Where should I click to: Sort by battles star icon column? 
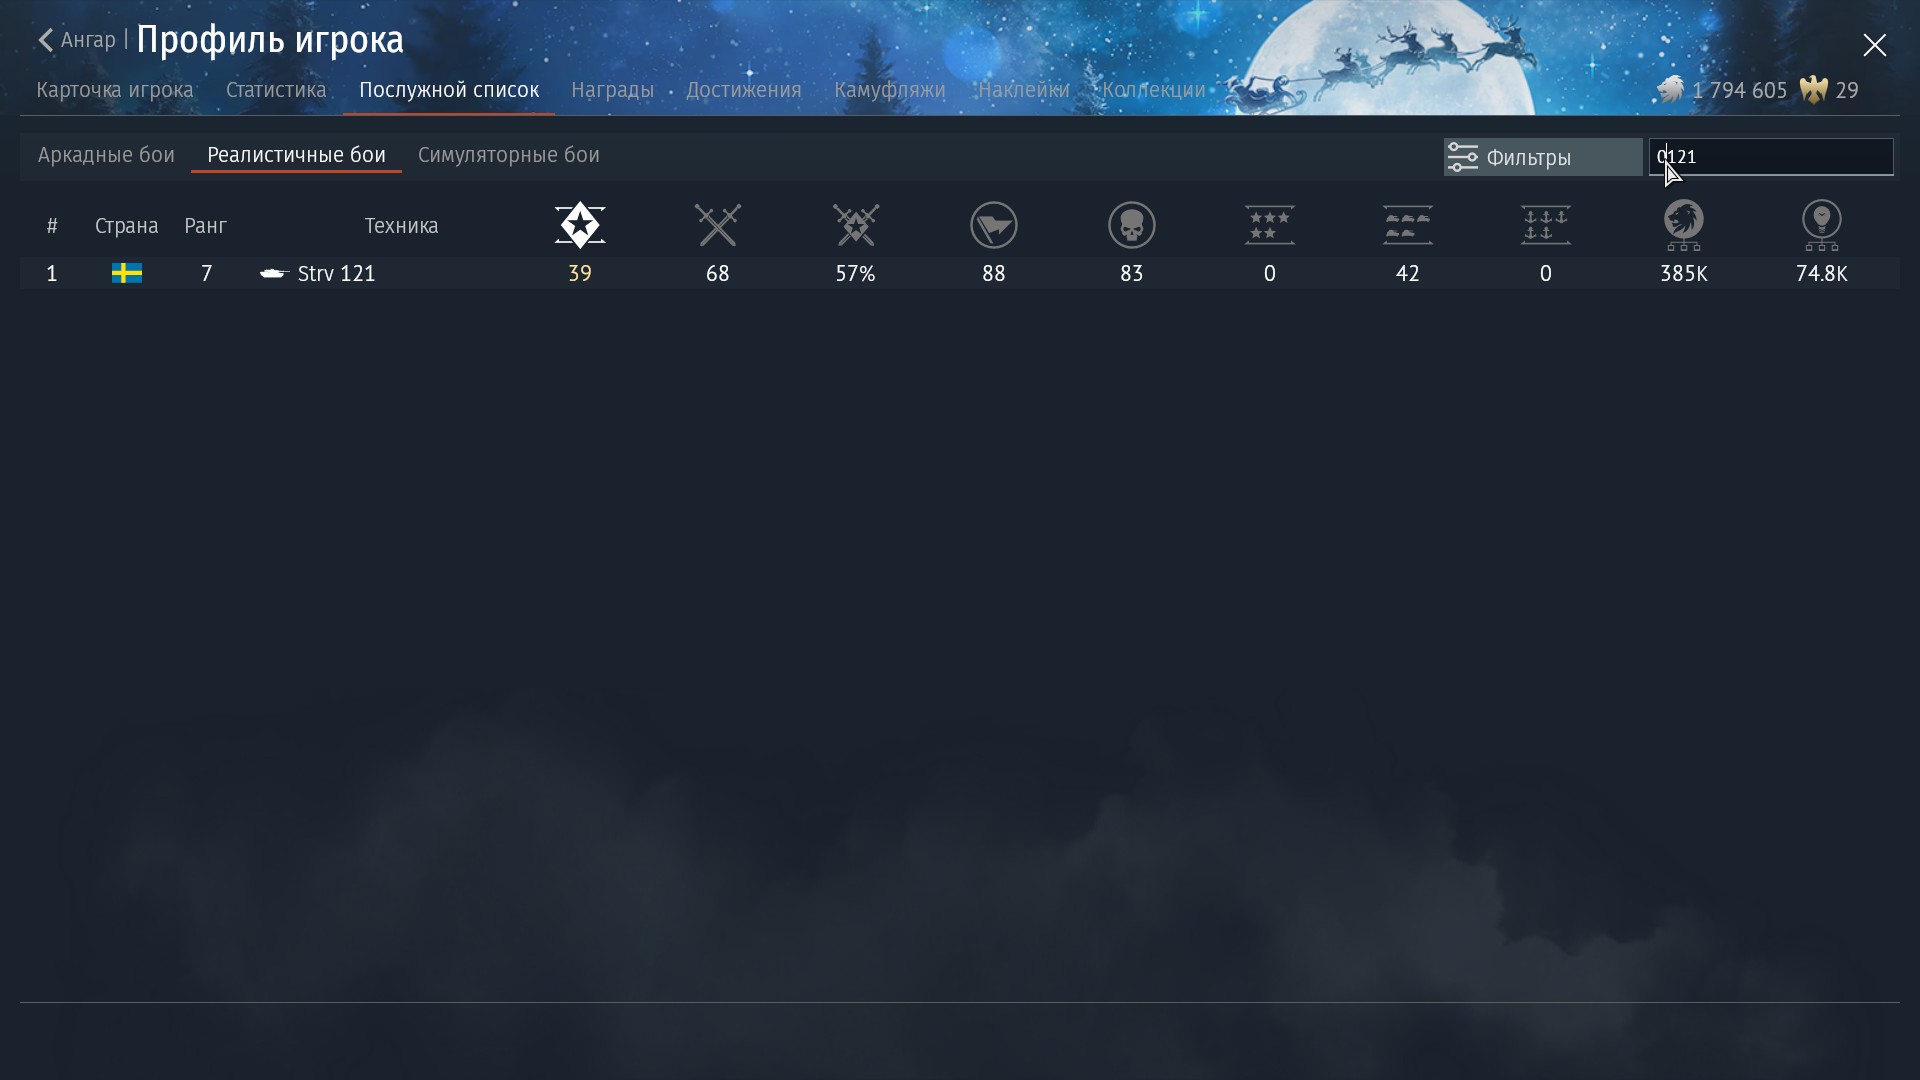point(580,225)
